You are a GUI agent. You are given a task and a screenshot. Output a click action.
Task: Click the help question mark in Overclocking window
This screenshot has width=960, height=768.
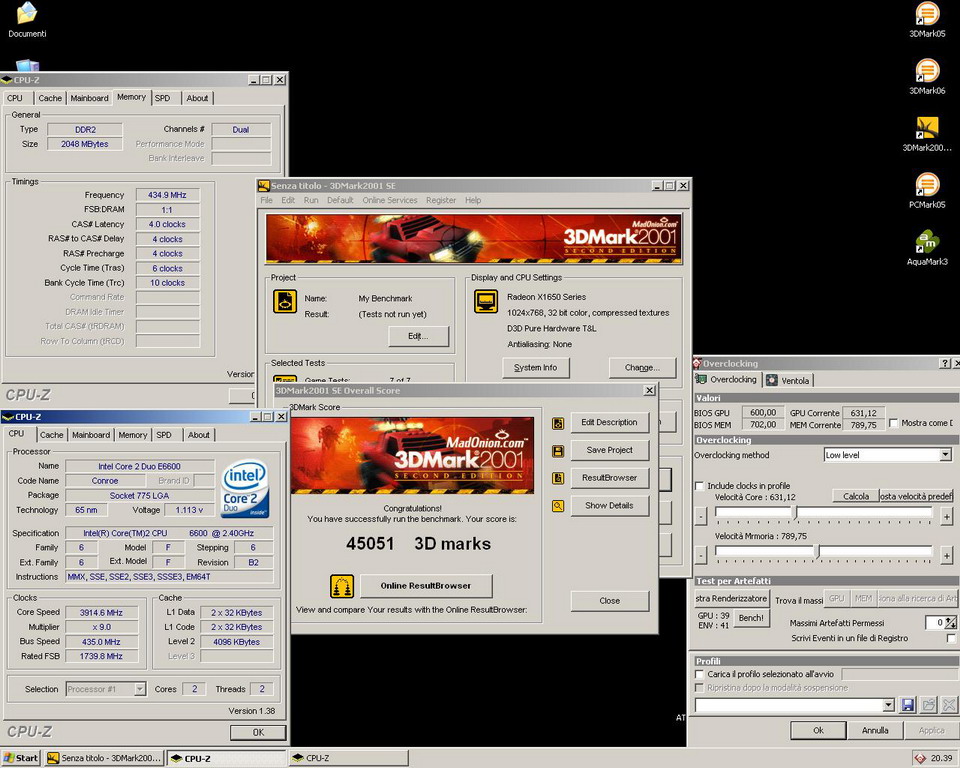pos(945,364)
